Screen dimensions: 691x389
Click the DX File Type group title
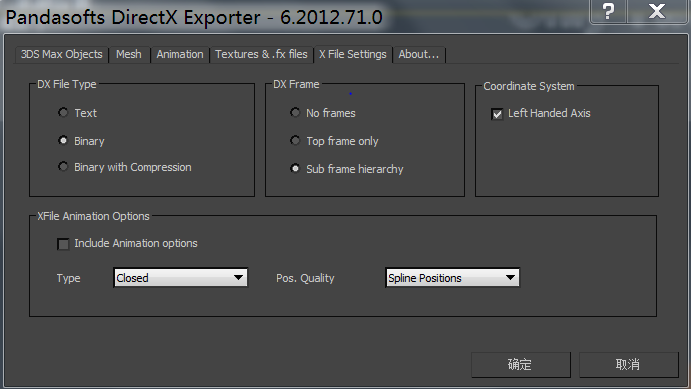[67, 84]
